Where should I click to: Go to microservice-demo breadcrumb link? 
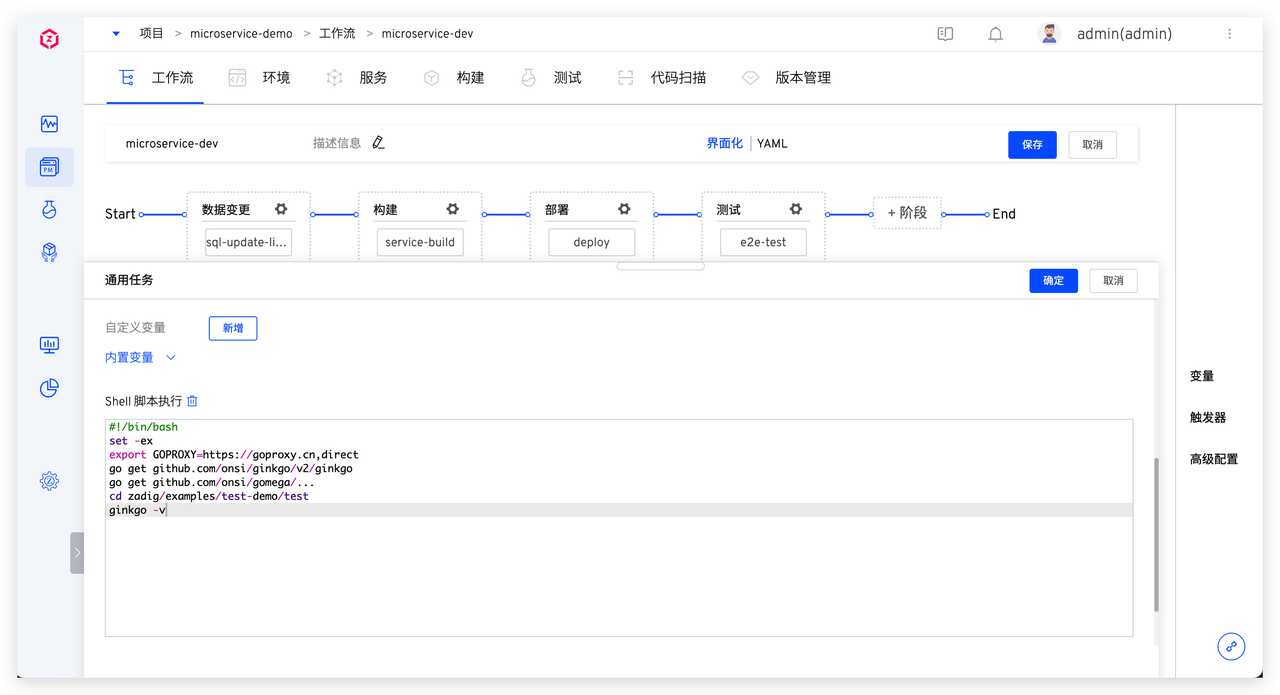coord(241,33)
